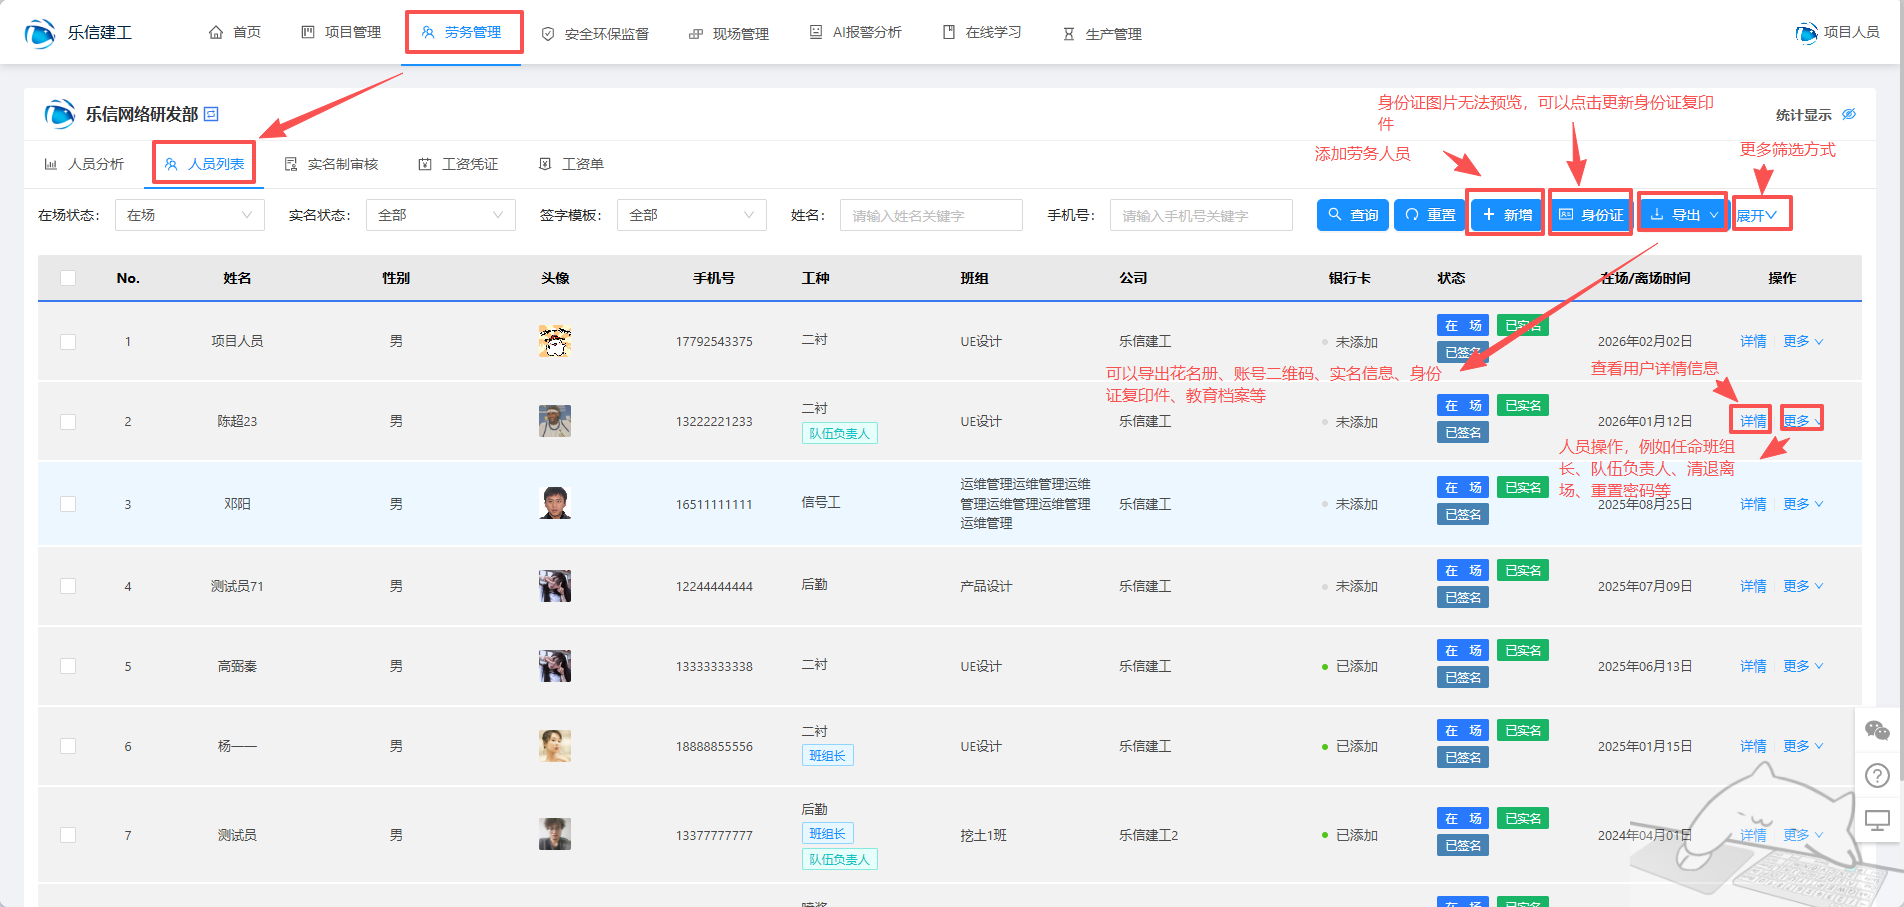The width and height of the screenshot is (1904, 907).
Task: Click the edit icon beside 乐信网络研发部
Action: pos(211,114)
